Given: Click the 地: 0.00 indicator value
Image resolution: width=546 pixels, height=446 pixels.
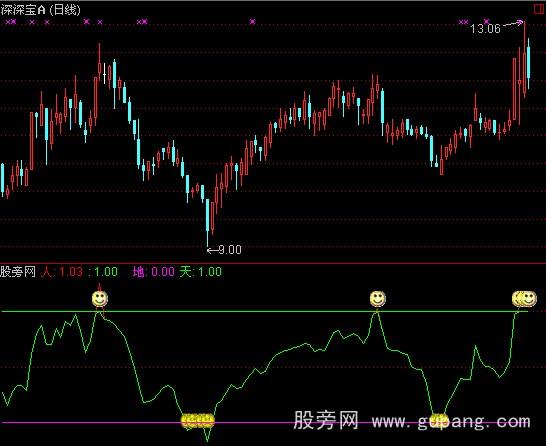Looking at the screenshot, I should pos(154,272).
